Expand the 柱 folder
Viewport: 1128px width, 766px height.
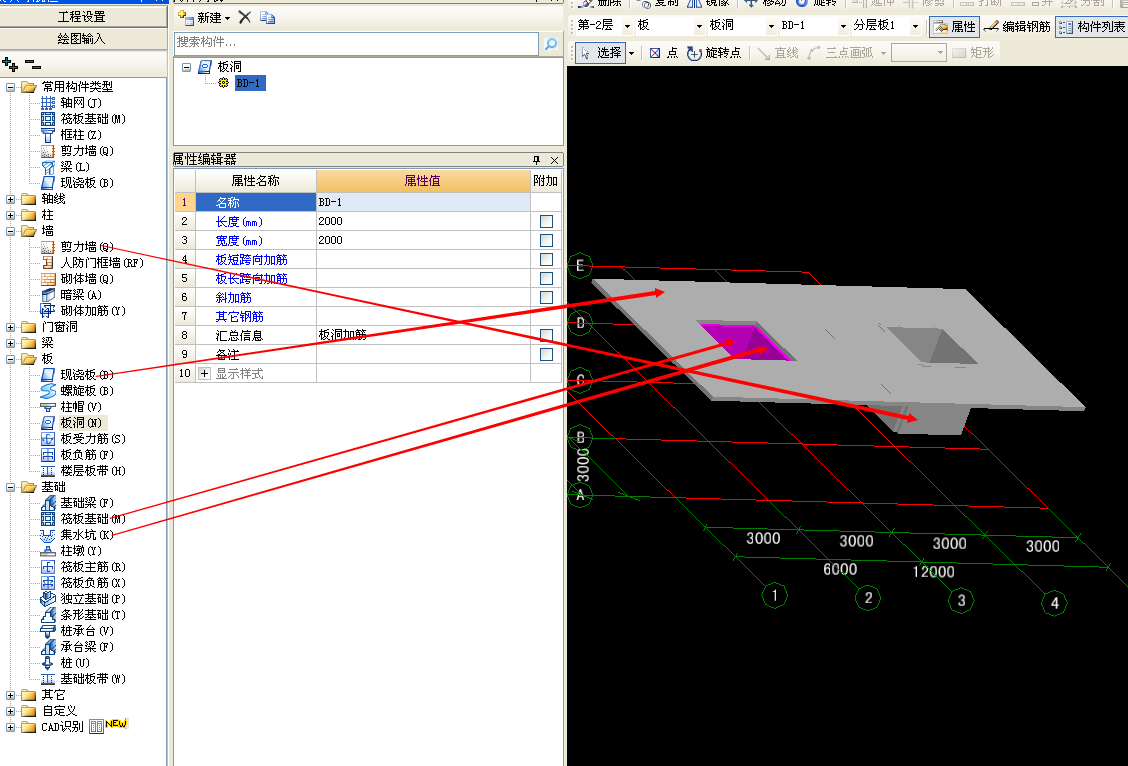pos(10,215)
